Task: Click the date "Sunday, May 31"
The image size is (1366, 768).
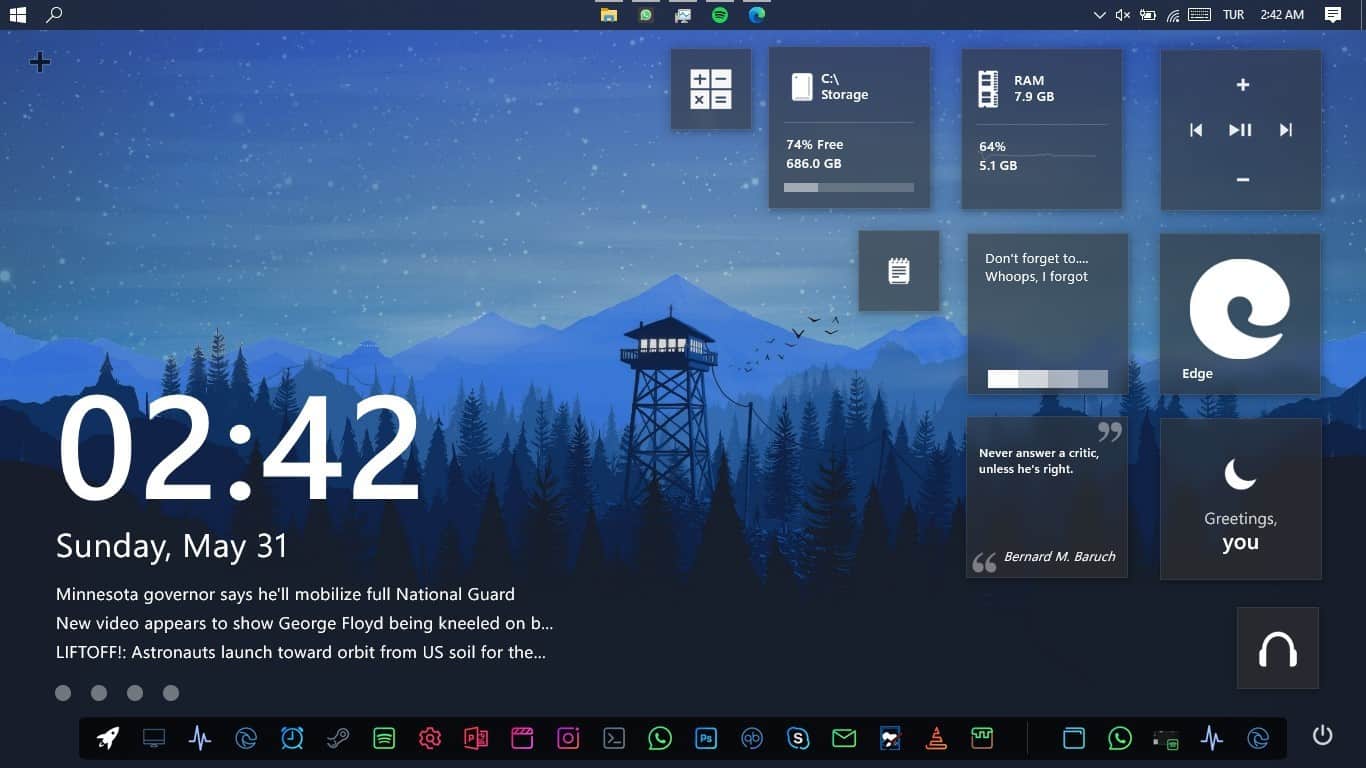Action: click(172, 546)
